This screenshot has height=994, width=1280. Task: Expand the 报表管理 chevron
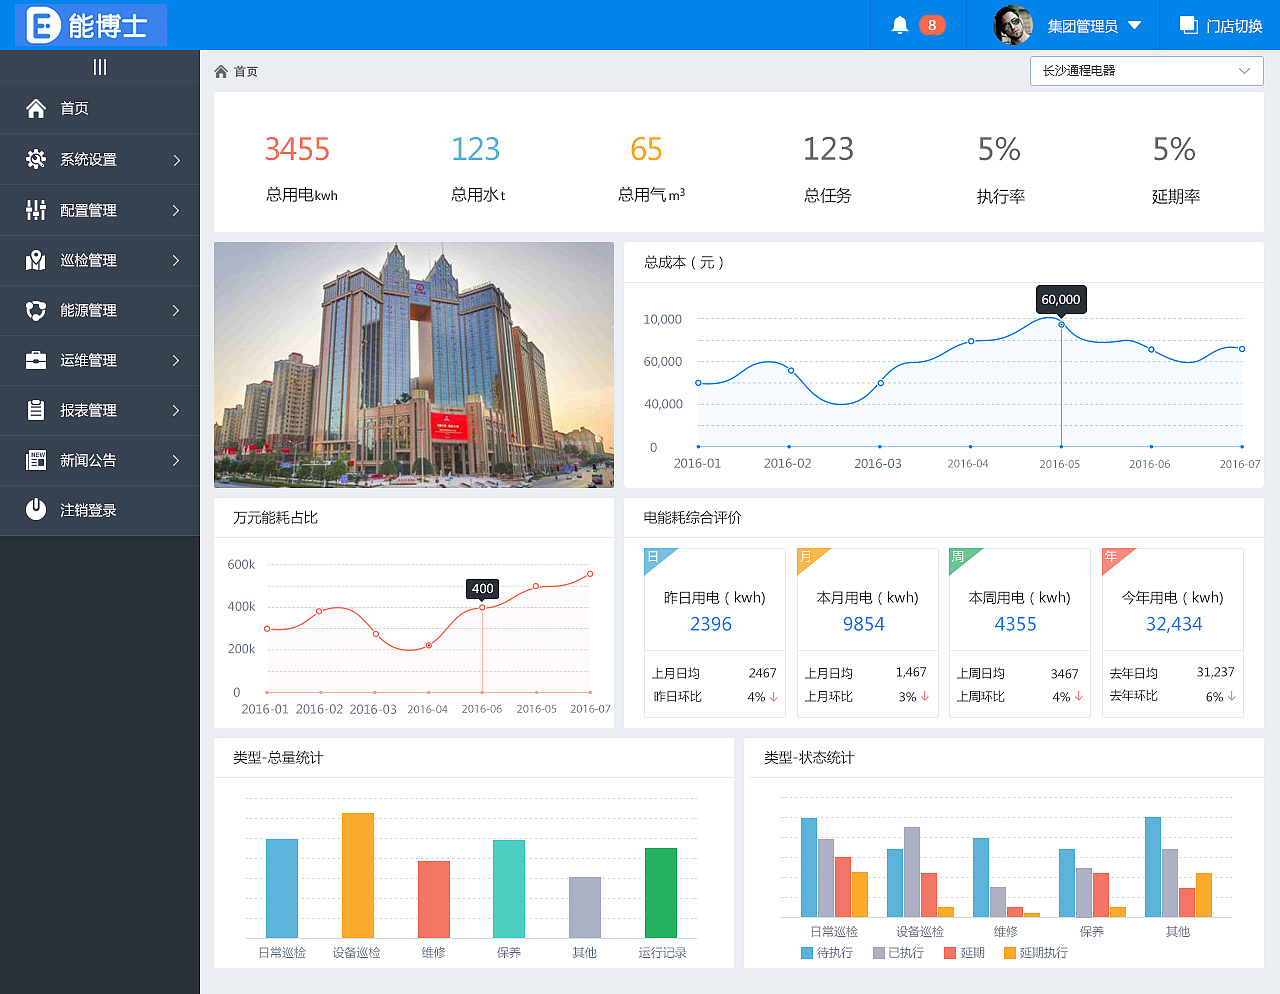tap(176, 410)
